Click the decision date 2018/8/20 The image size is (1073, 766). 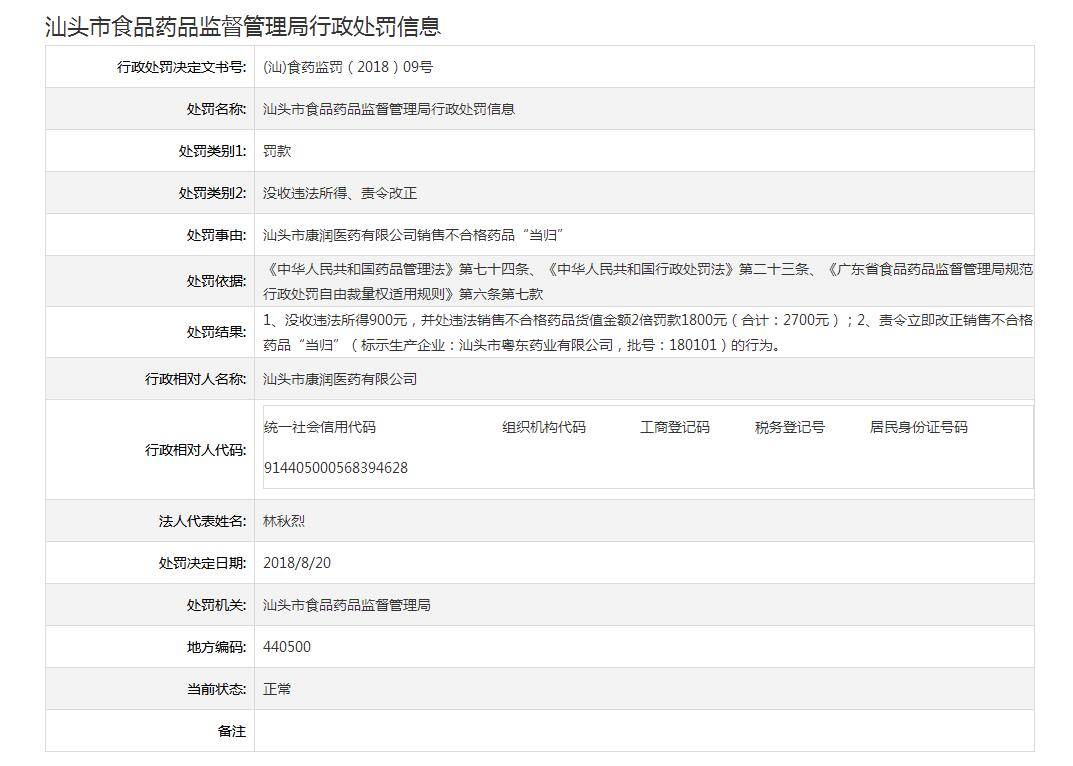tap(296, 563)
